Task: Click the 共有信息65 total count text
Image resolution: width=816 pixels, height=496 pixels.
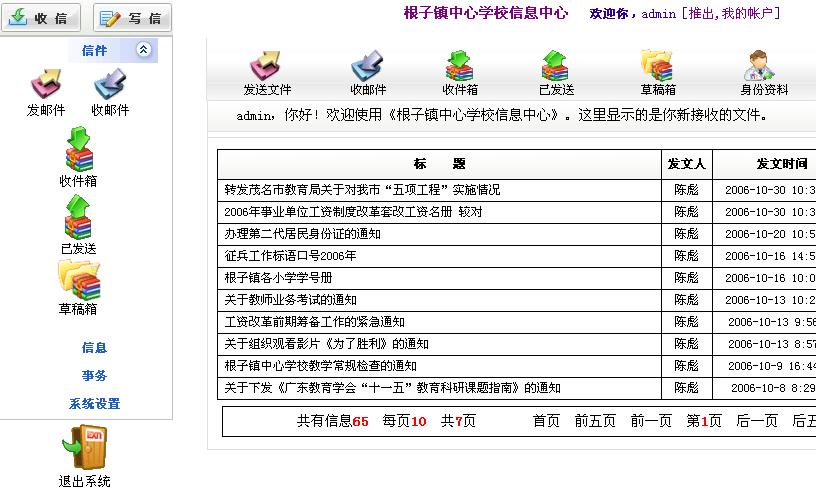Action: [333, 421]
